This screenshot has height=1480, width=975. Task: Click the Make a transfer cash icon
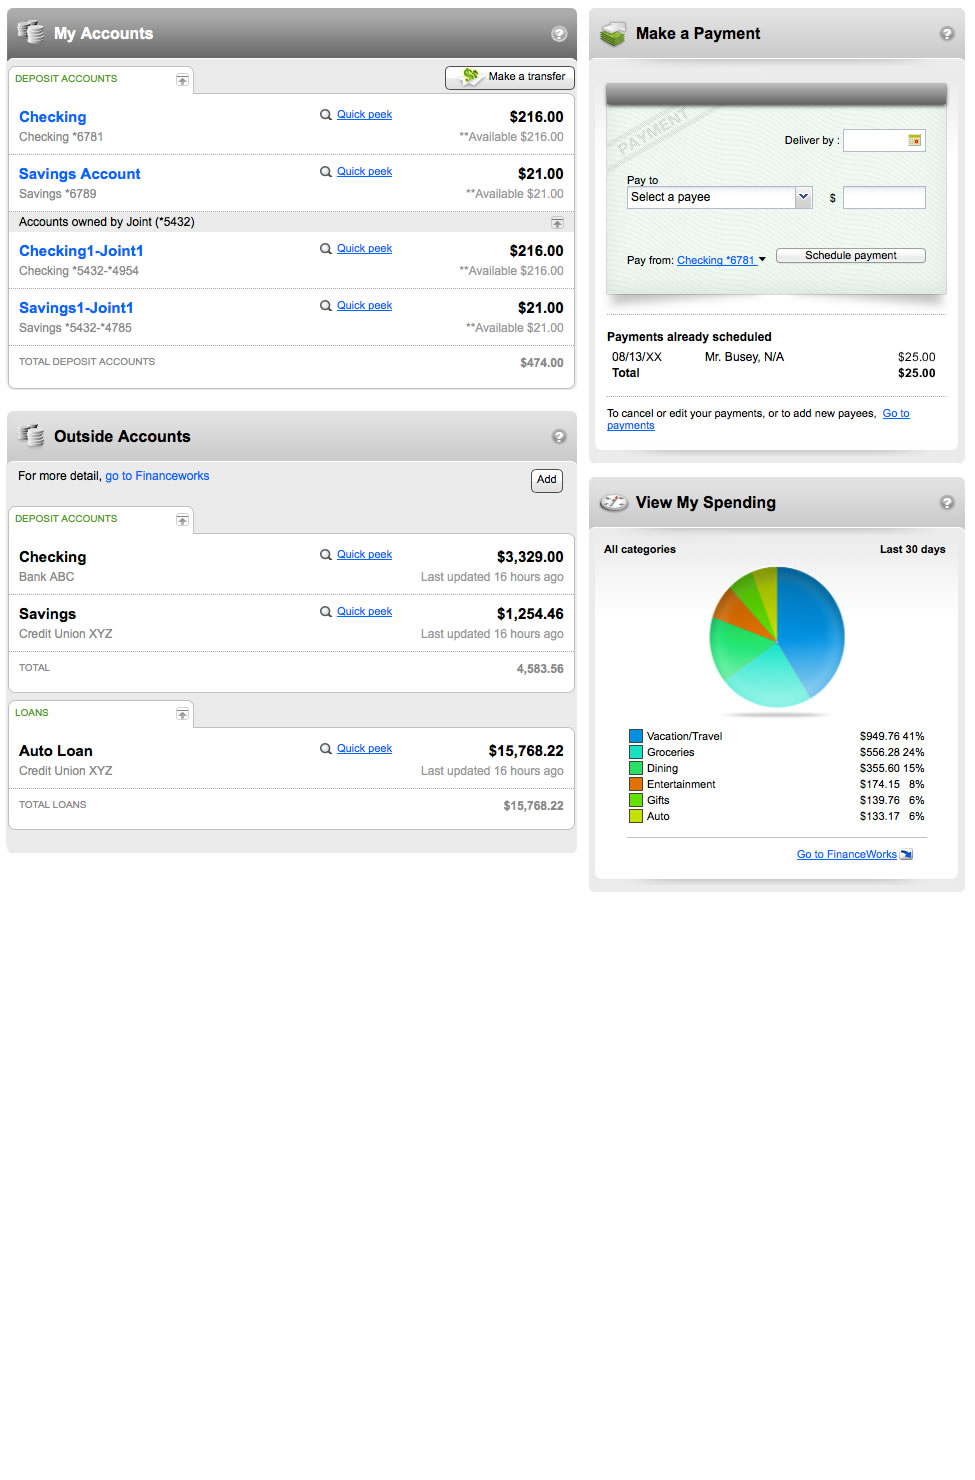pos(470,76)
